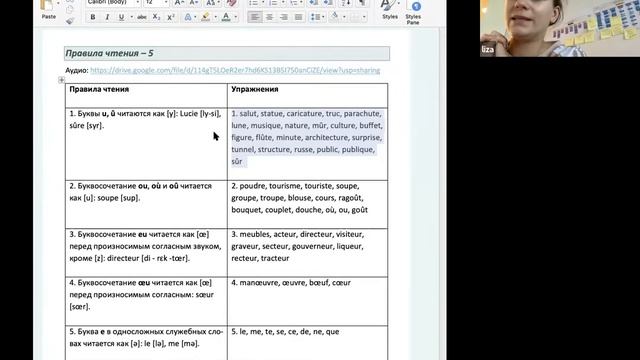Click the Paste button in the ribbon
This screenshot has width=640, height=360.
[x=48, y=10]
